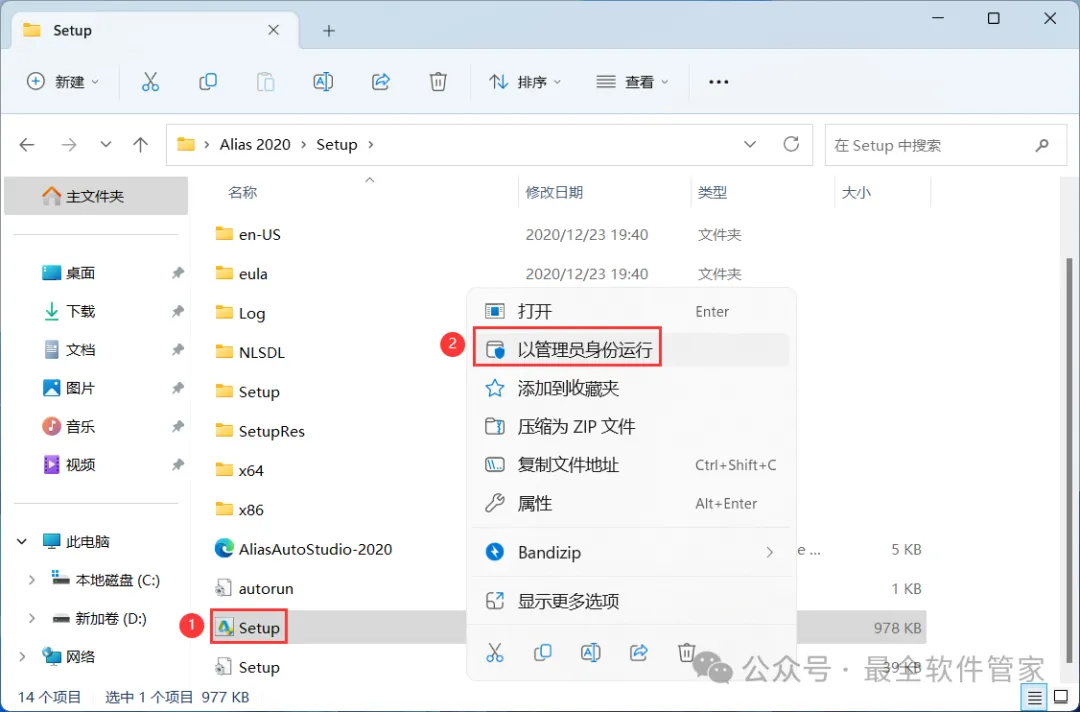Click the Delete trash icon in the toolbar
The height and width of the screenshot is (712, 1080).
tap(438, 82)
